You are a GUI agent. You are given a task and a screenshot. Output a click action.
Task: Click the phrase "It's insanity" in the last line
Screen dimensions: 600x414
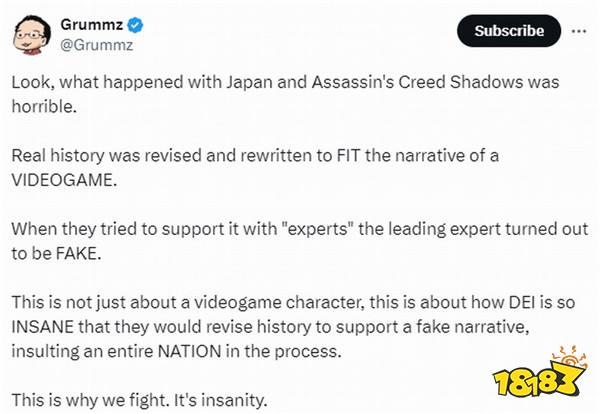pyautogui.click(x=220, y=400)
